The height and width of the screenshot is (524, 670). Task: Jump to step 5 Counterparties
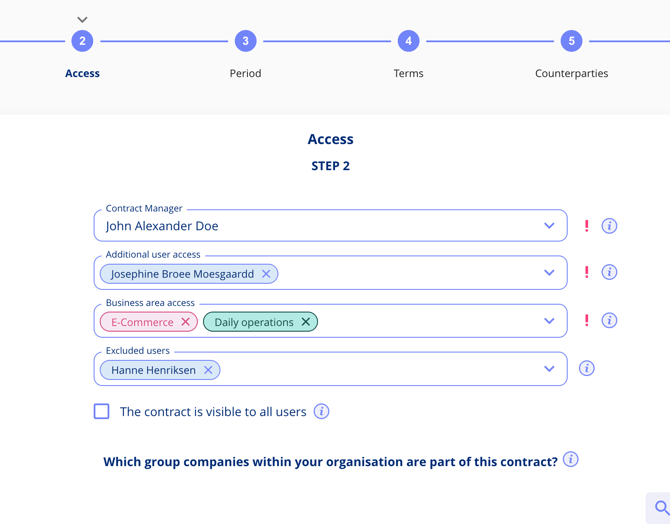[x=571, y=41]
